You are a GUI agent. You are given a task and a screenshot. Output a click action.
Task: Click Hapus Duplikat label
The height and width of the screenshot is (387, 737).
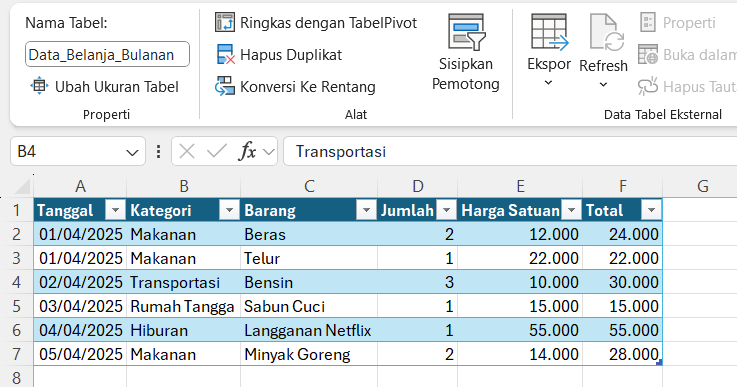(x=291, y=55)
